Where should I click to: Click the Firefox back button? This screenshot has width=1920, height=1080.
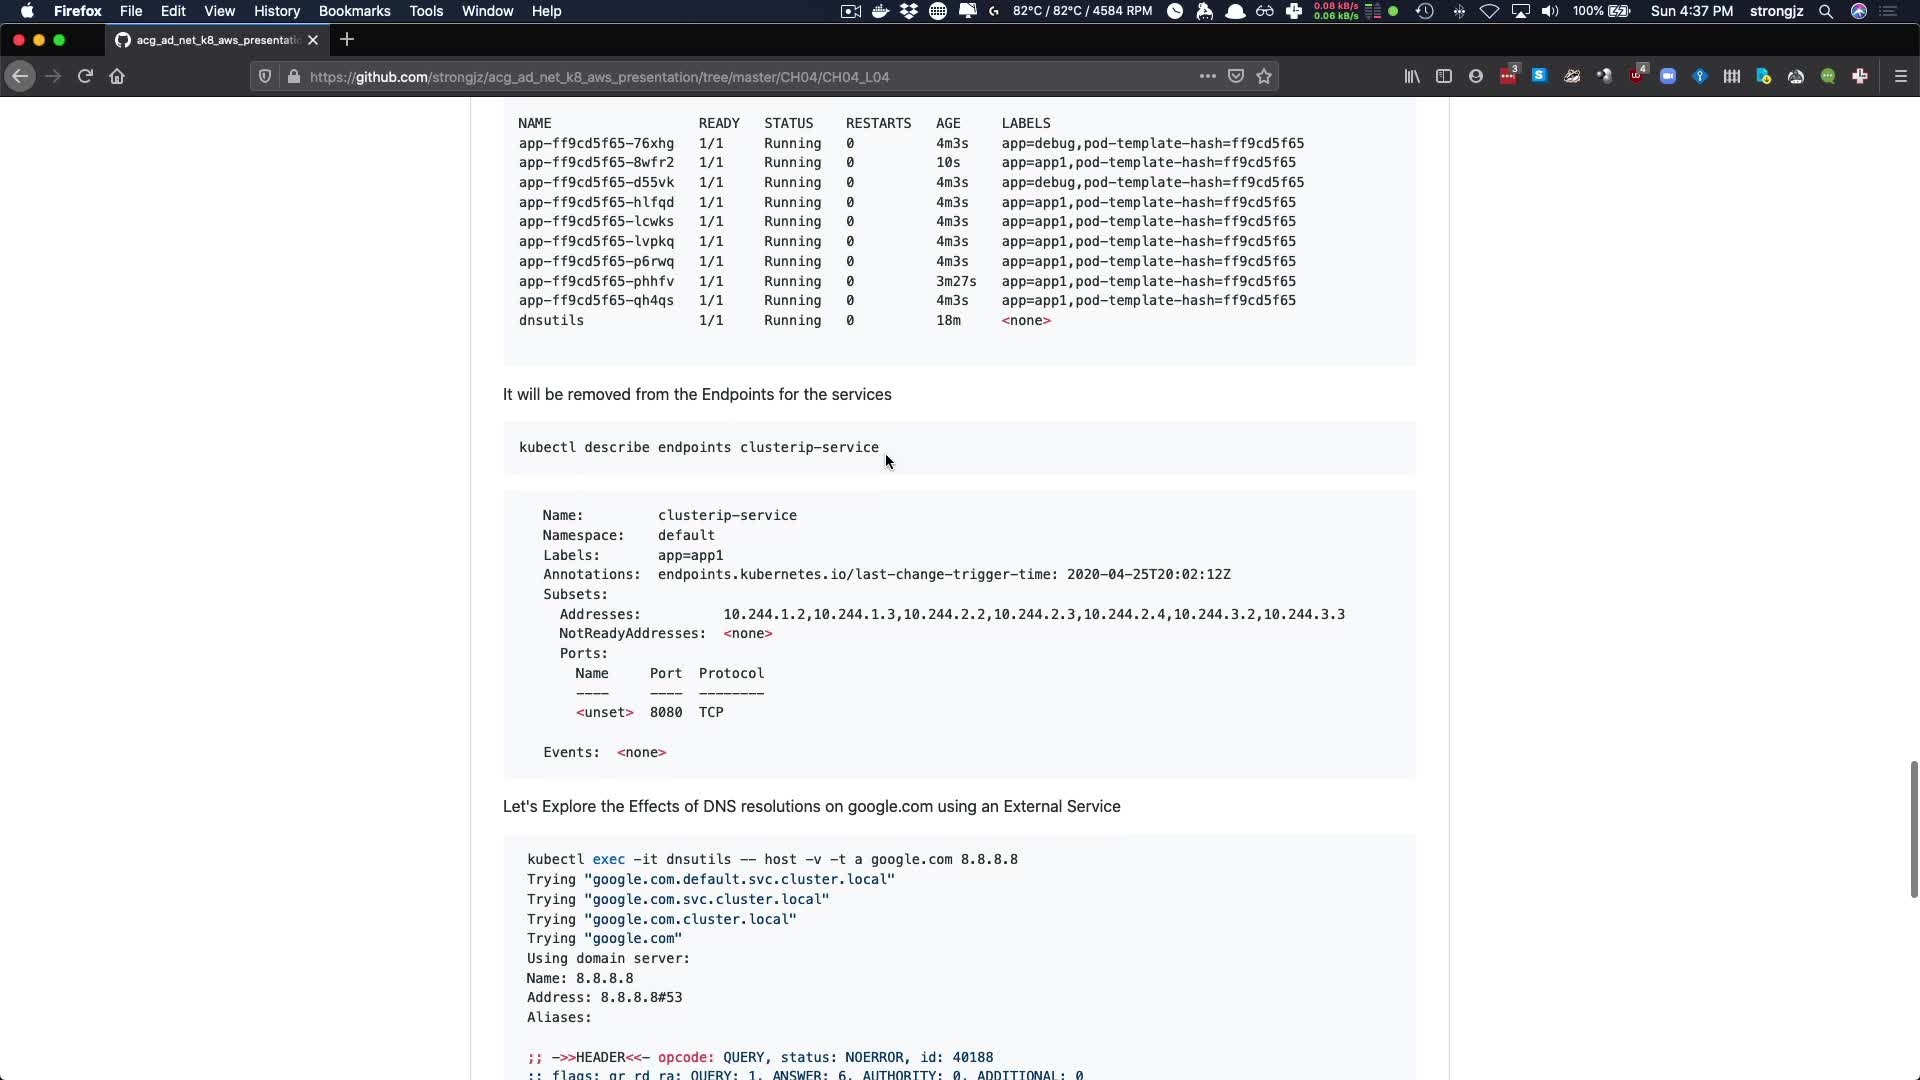[x=20, y=76]
